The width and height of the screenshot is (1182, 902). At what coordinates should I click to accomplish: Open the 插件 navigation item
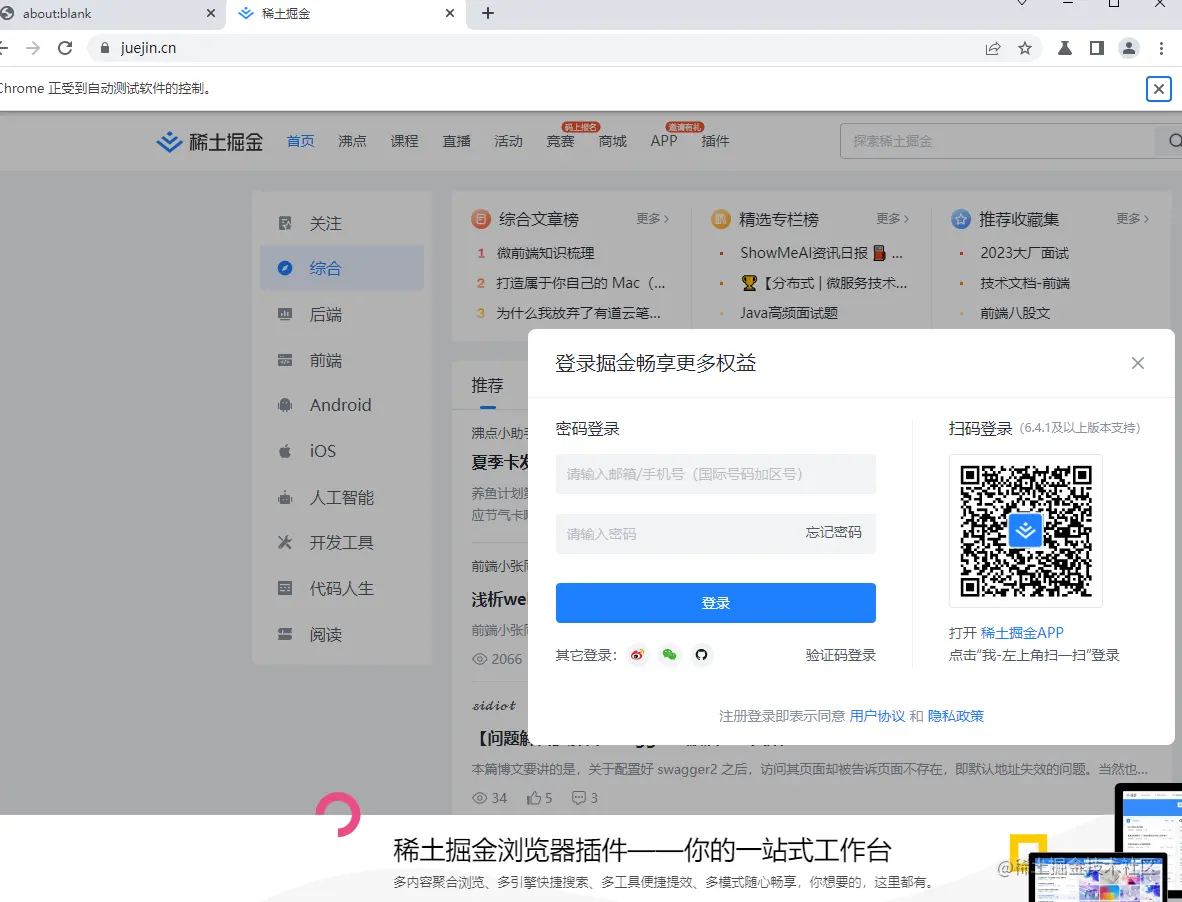(715, 141)
